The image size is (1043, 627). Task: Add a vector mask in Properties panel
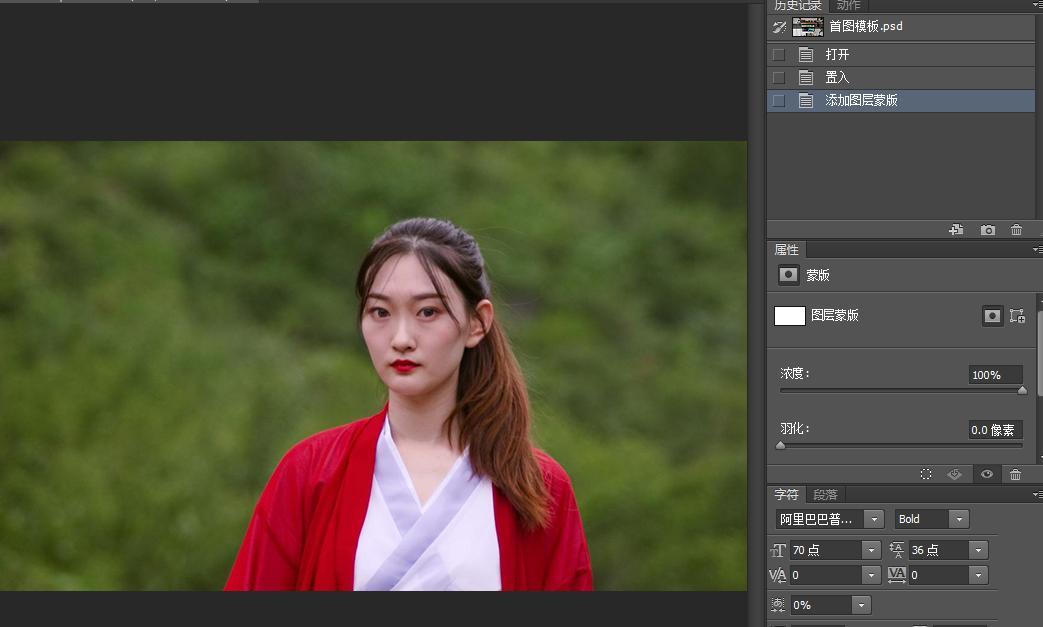click(x=1017, y=316)
